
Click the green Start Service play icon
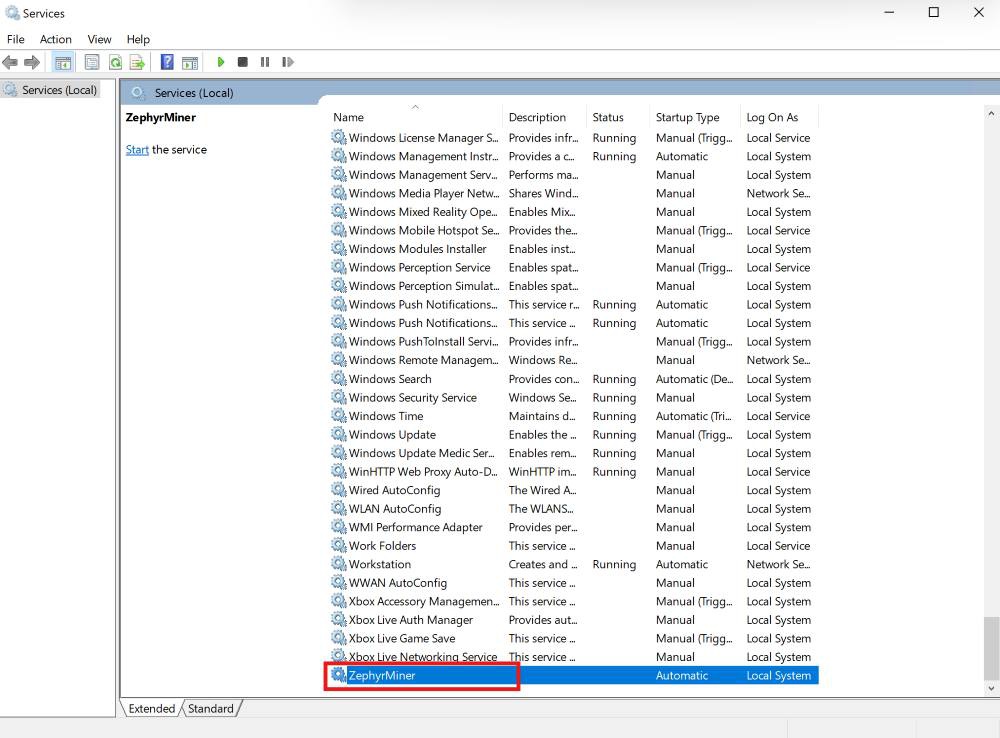[x=221, y=62]
